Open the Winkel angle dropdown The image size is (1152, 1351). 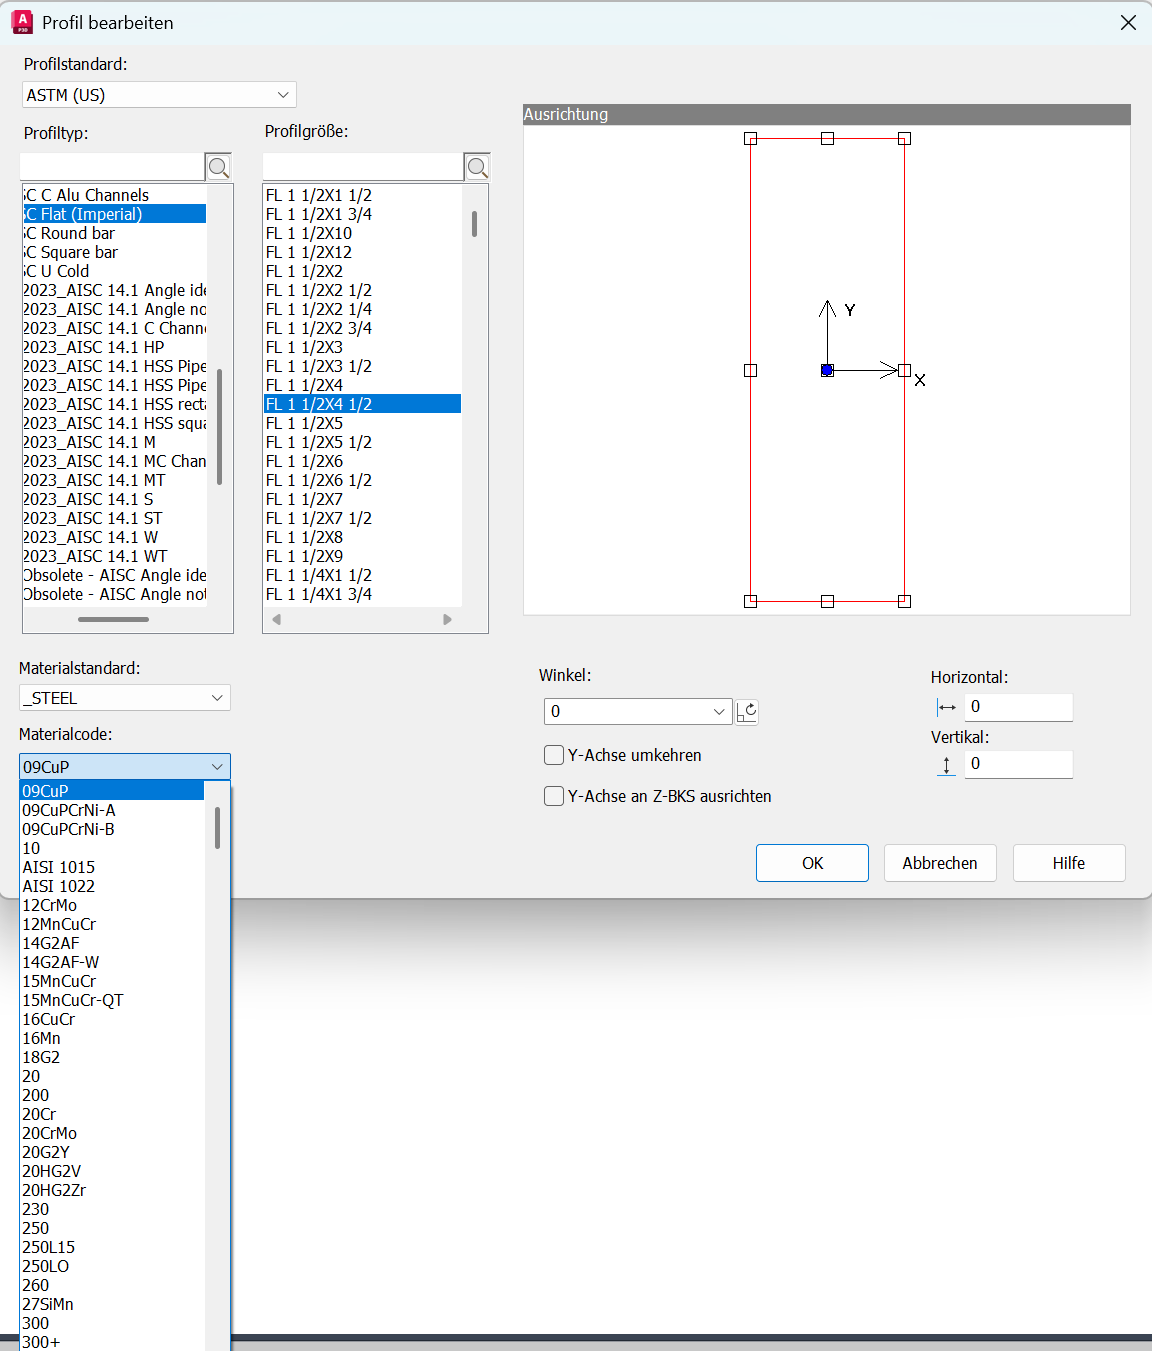tap(638, 711)
